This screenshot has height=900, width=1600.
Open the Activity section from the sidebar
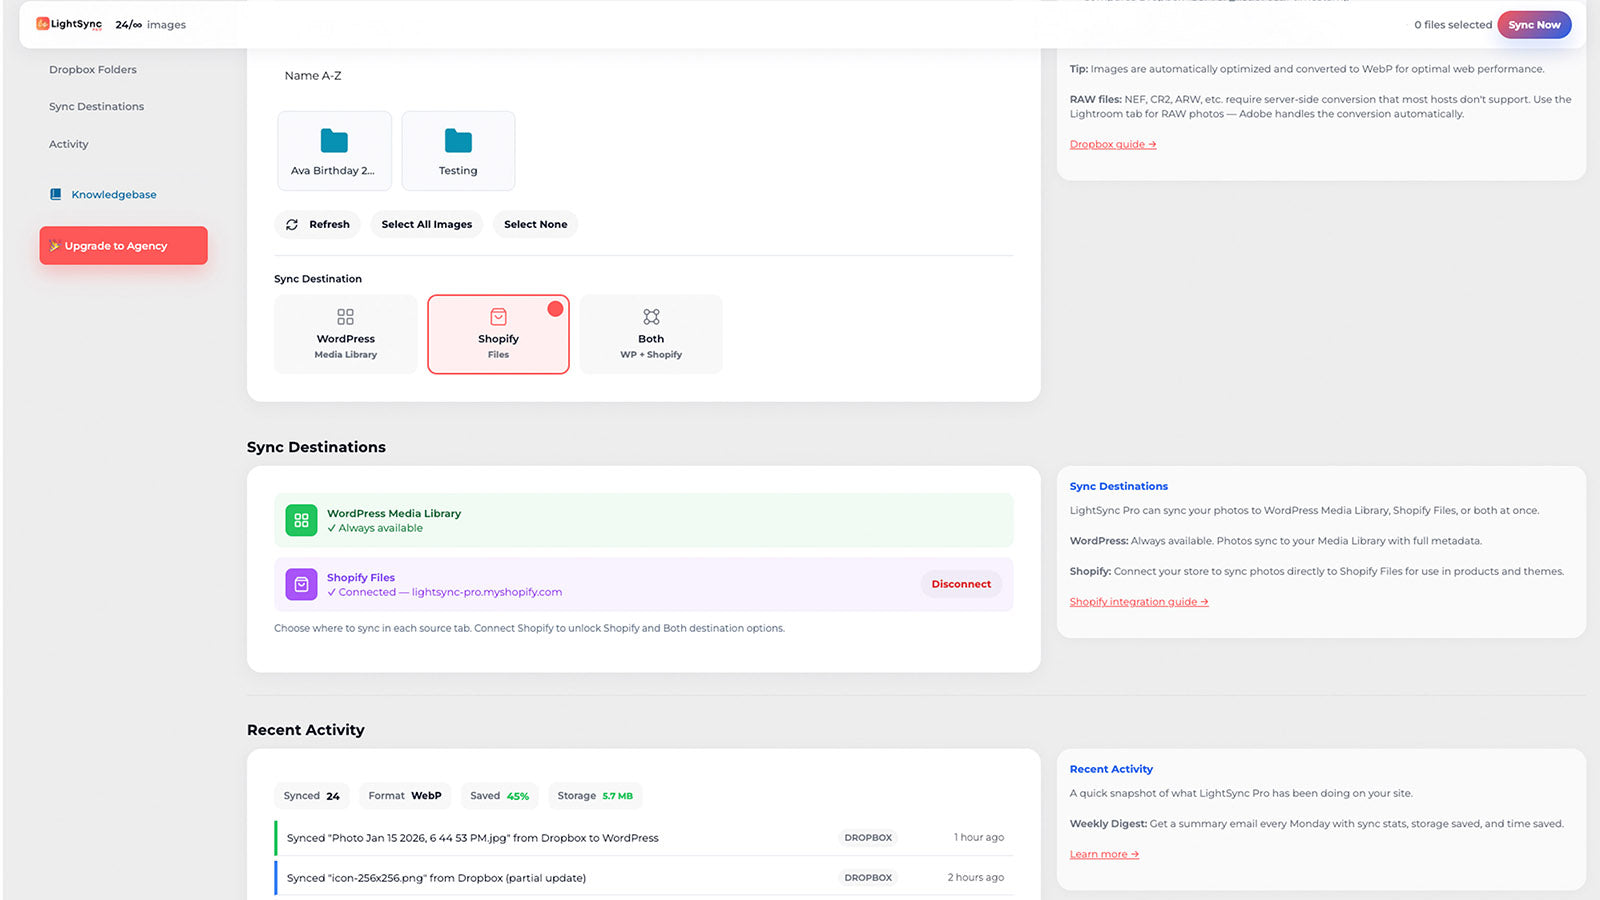[68, 143]
